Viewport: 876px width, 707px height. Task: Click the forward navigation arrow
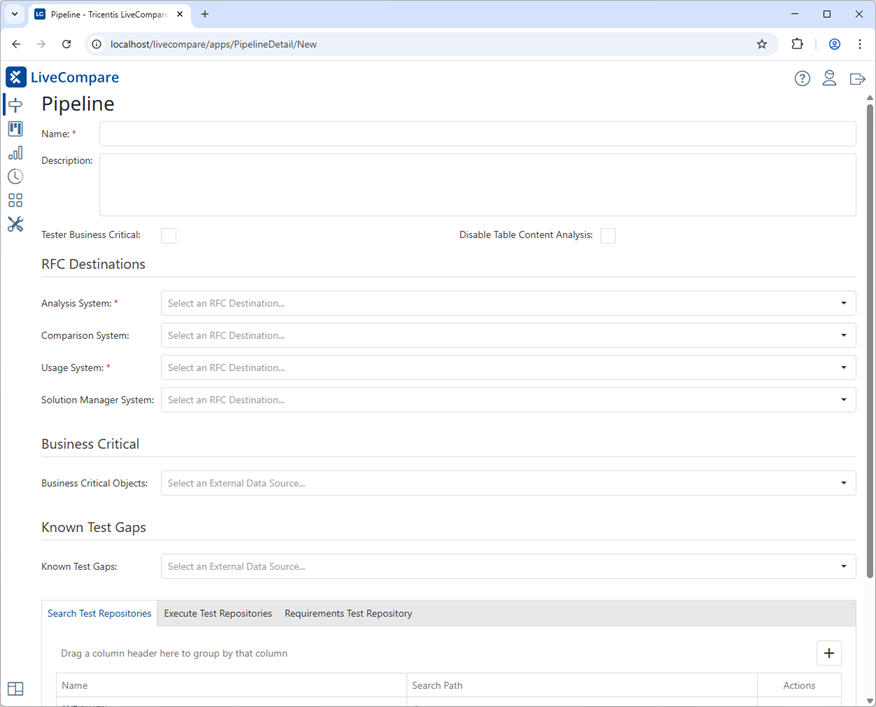[41, 44]
